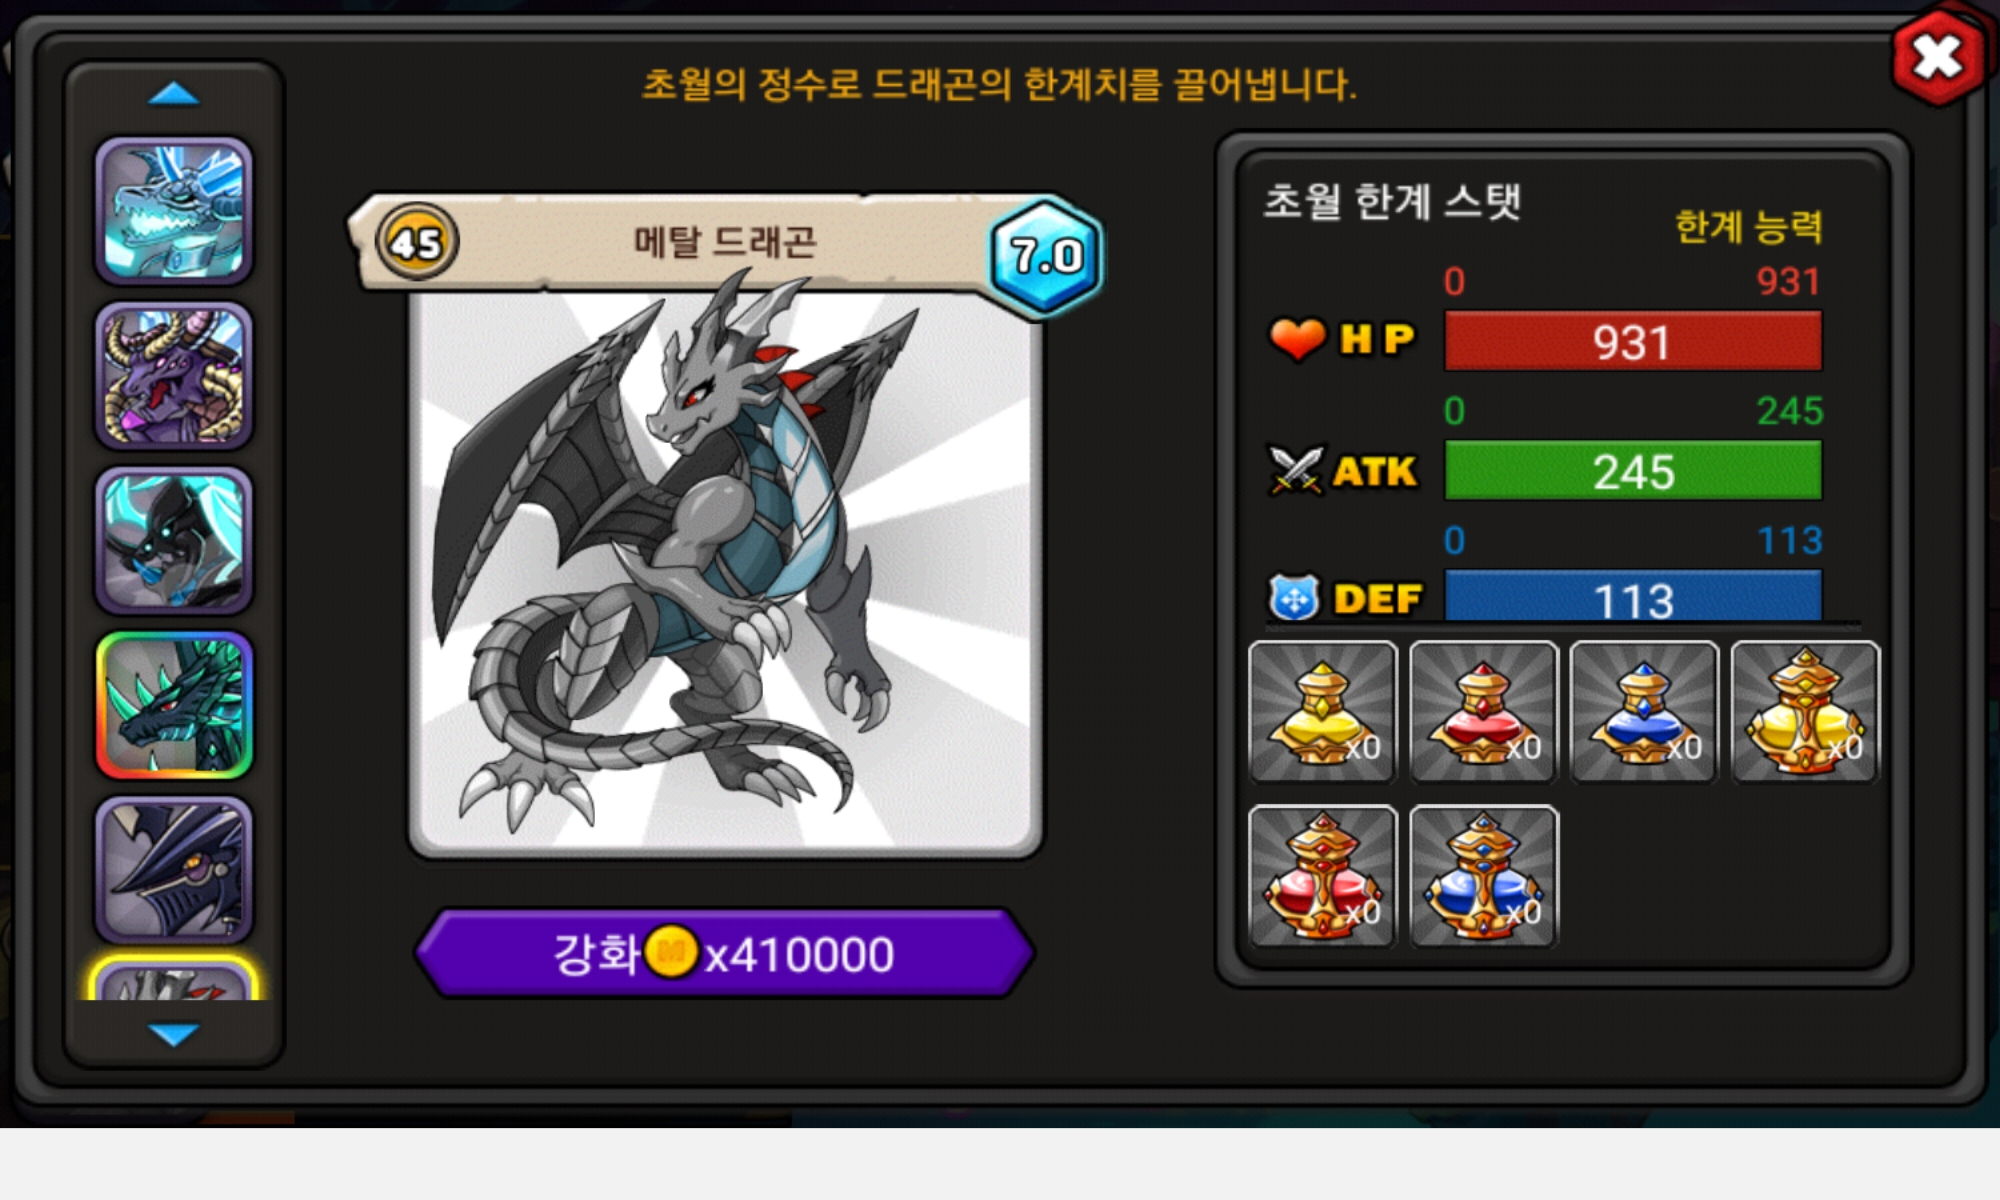Tap the large blue ornate potion
This screenshot has height=1200, width=2000.
pos(1484,876)
